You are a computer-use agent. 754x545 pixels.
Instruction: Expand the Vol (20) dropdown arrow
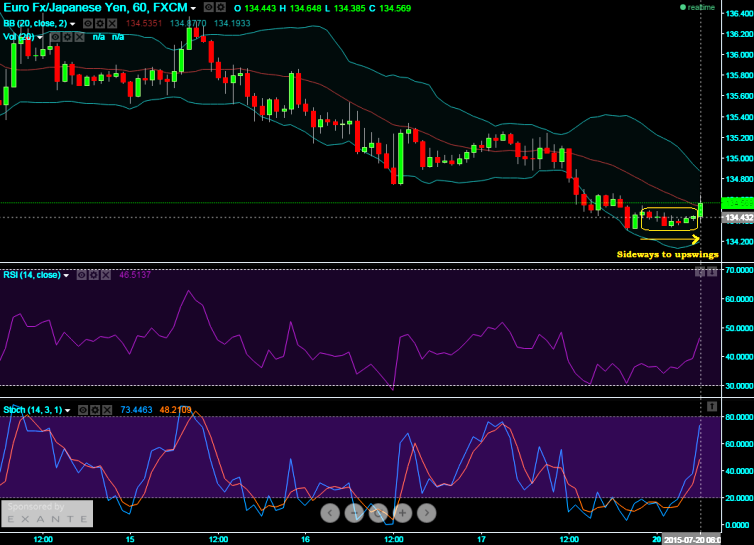[x=40, y=38]
